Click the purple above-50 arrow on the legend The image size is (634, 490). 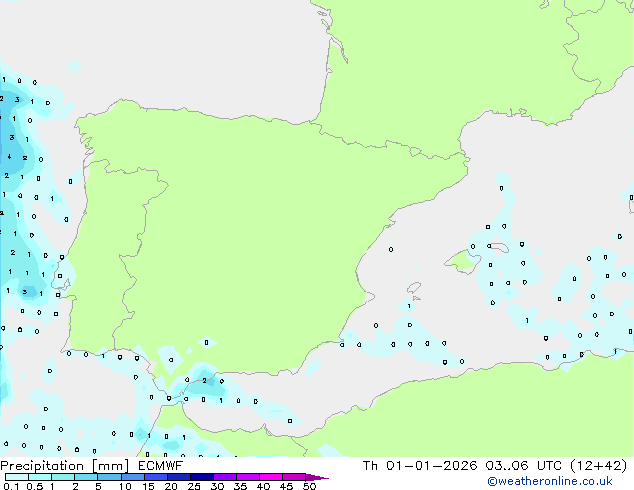pyautogui.click(x=317, y=477)
